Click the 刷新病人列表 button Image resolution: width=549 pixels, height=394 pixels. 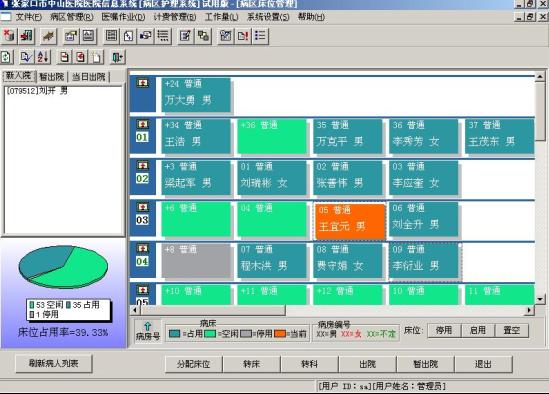(54, 364)
